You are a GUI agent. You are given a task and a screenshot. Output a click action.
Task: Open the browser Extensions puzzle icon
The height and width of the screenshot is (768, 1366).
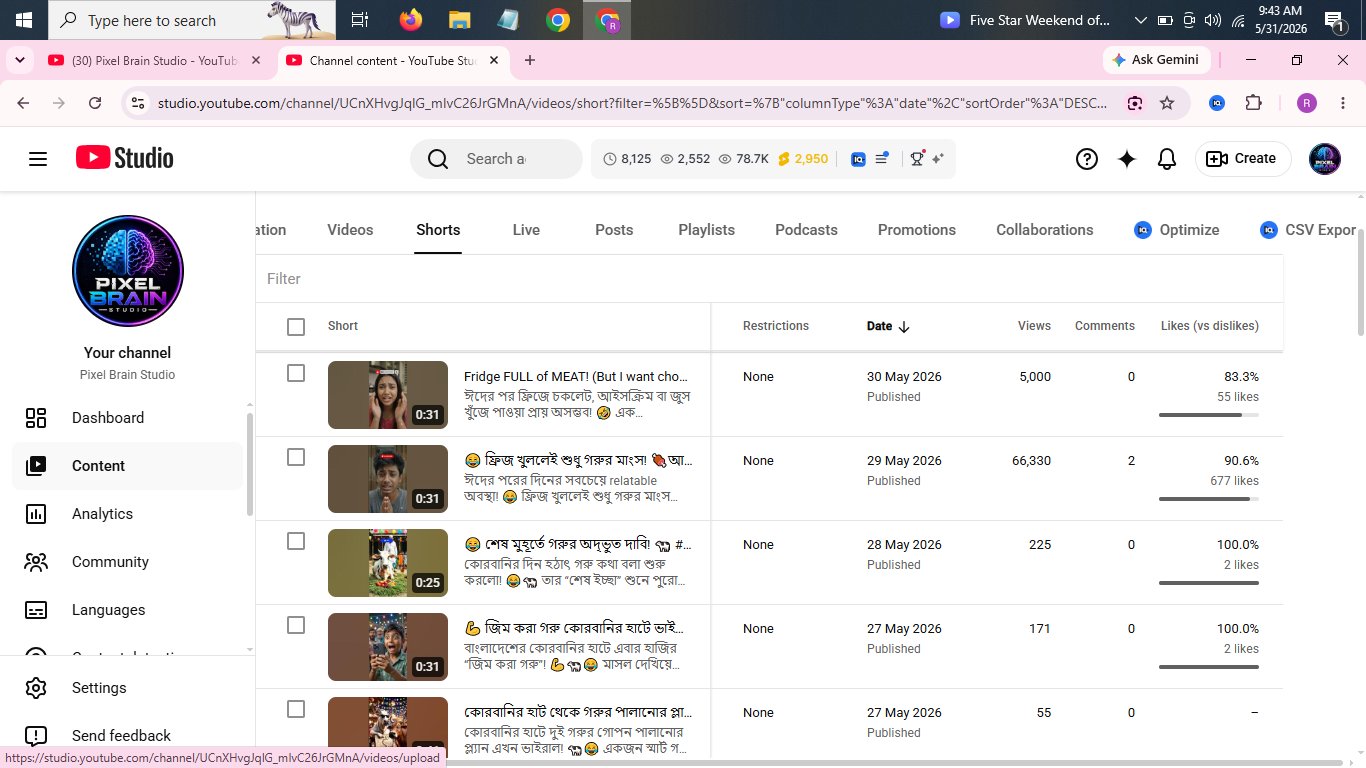pos(1253,103)
